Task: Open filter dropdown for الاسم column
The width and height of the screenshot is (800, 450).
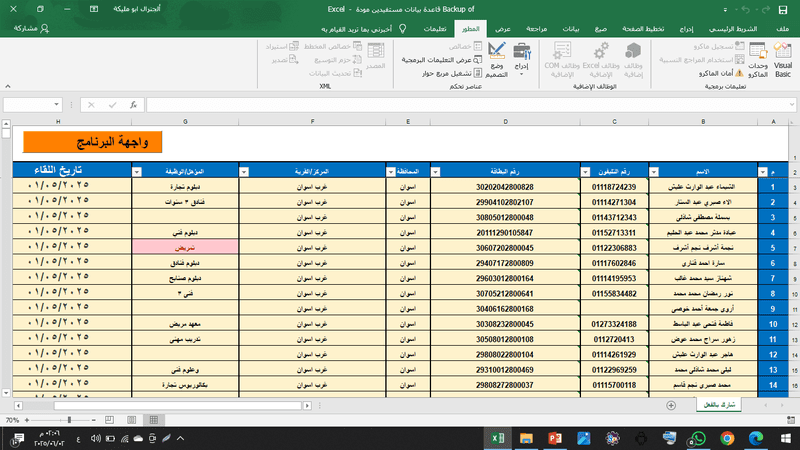Action: point(655,172)
